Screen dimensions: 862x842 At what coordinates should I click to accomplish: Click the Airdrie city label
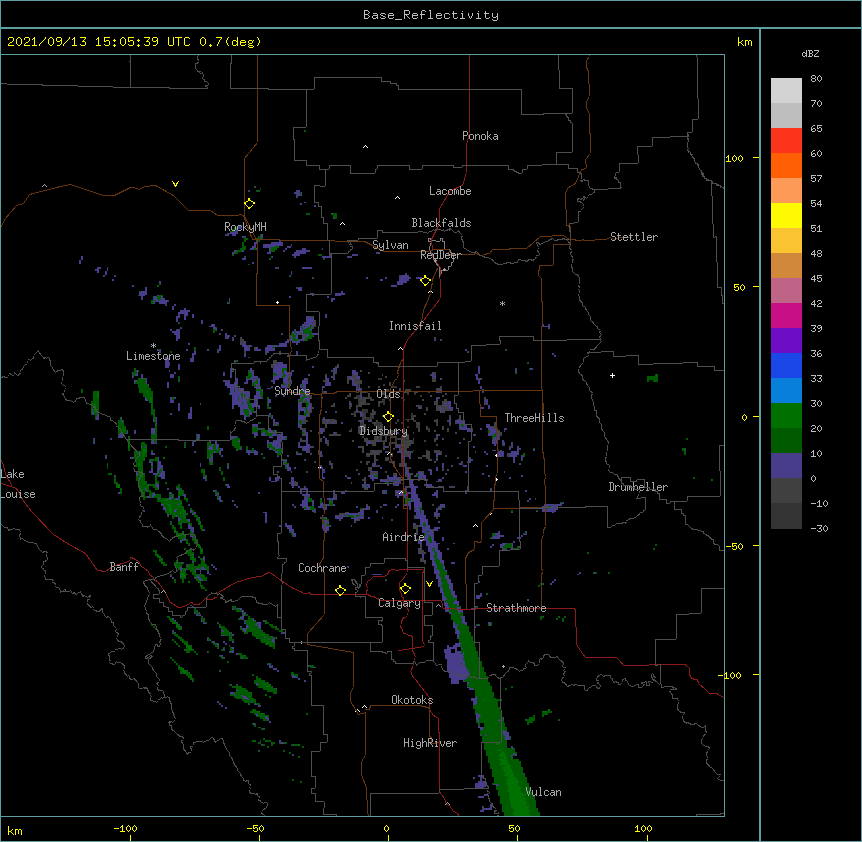click(x=404, y=537)
